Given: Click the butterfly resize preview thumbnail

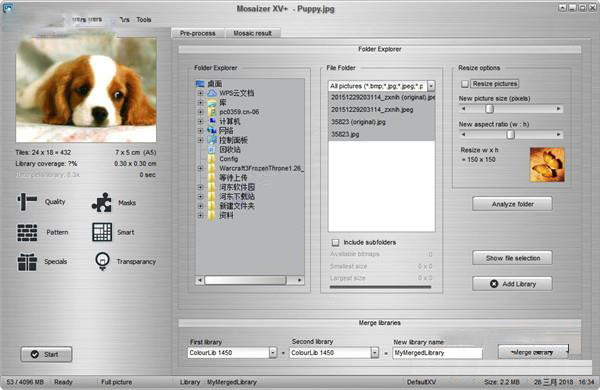Looking at the screenshot, I should [x=547, y=165].
